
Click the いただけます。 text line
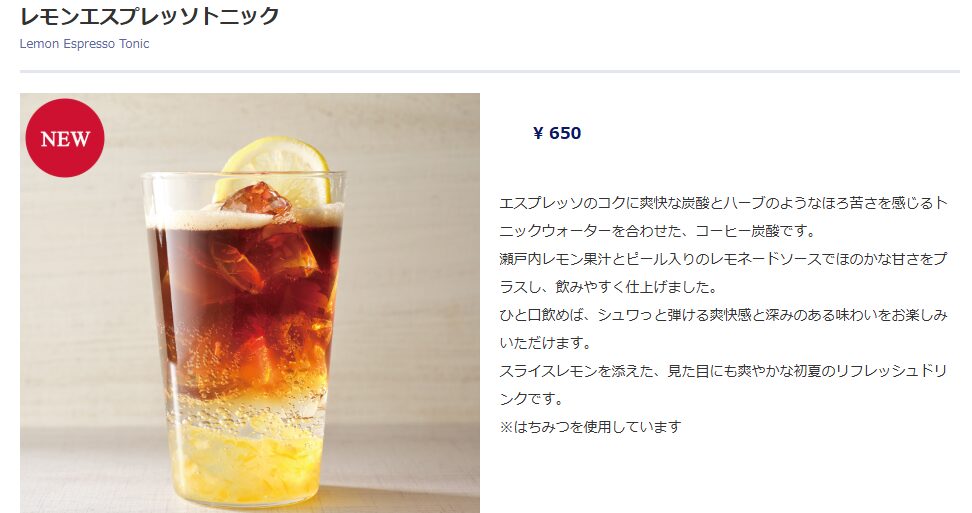pyautogui.click(x=546, y=343)
